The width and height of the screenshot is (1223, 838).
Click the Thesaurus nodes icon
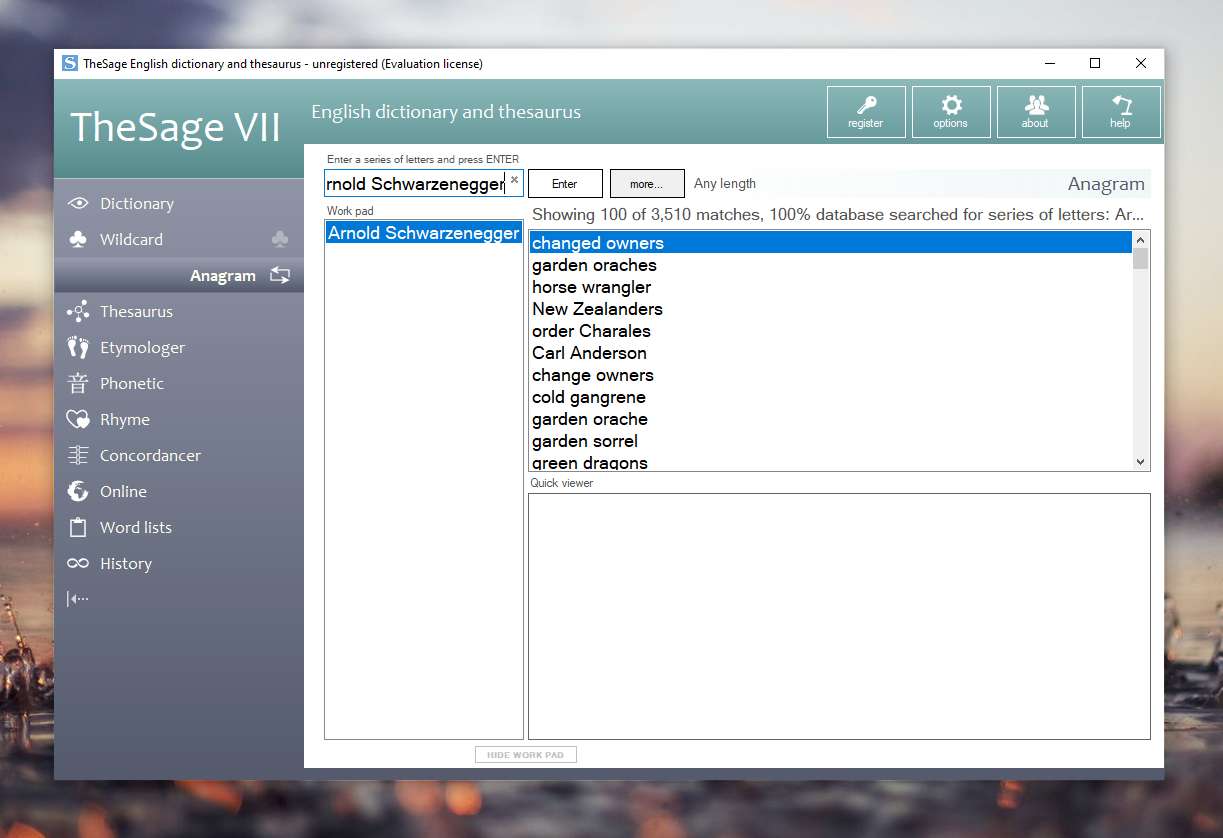pyautogui.click(x=78, y=312)
